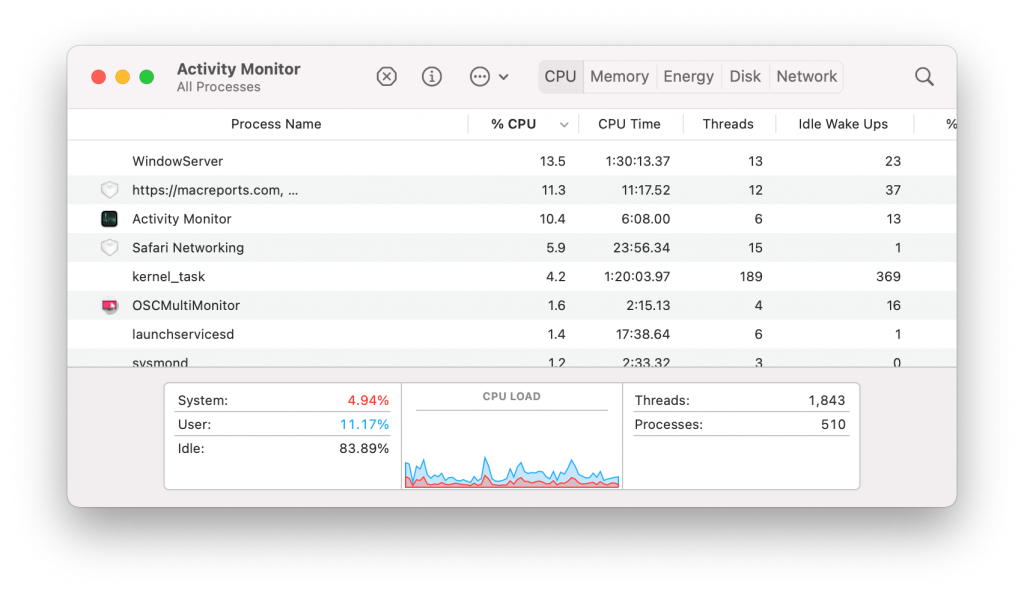Image resolution: width=1024 pixels, height=596 pixels.
Task: Select the kernel_task process row
Action: [512, 277]
